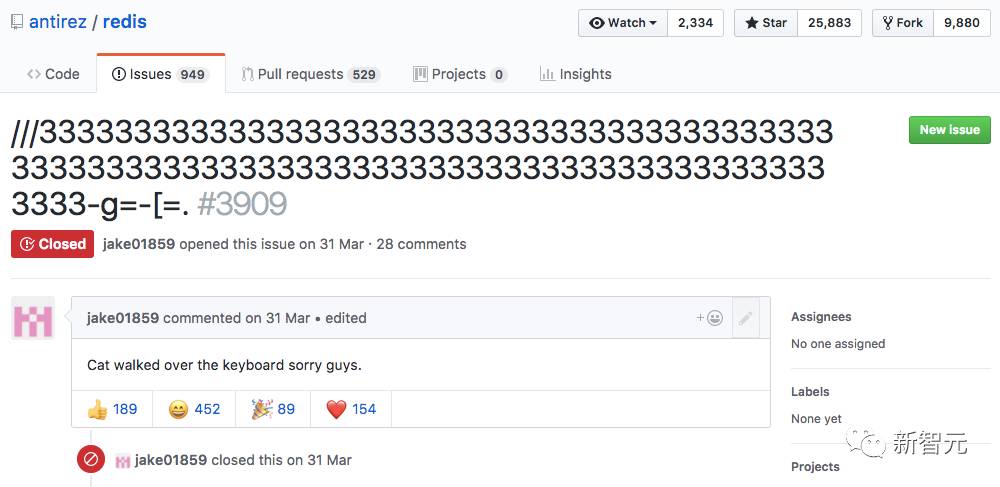Go to the Insights tab

coord(575,74)
